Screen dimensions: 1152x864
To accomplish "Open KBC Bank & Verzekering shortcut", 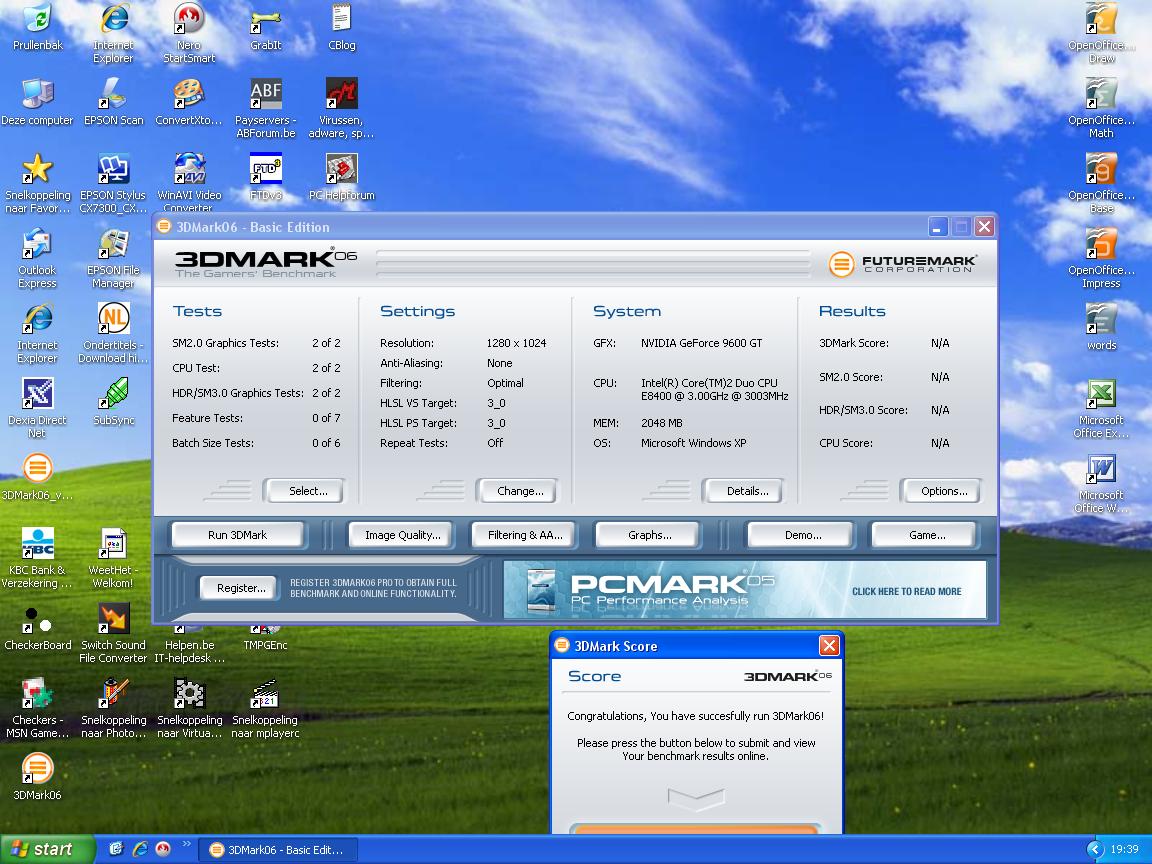I will pyautogui.click(x=37, y=557).
